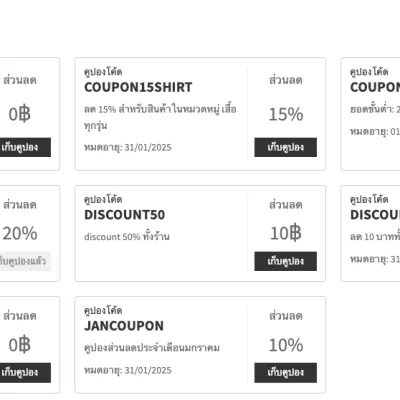Click the greyed เก็บคูปองแล้ว button

point(23,261)
